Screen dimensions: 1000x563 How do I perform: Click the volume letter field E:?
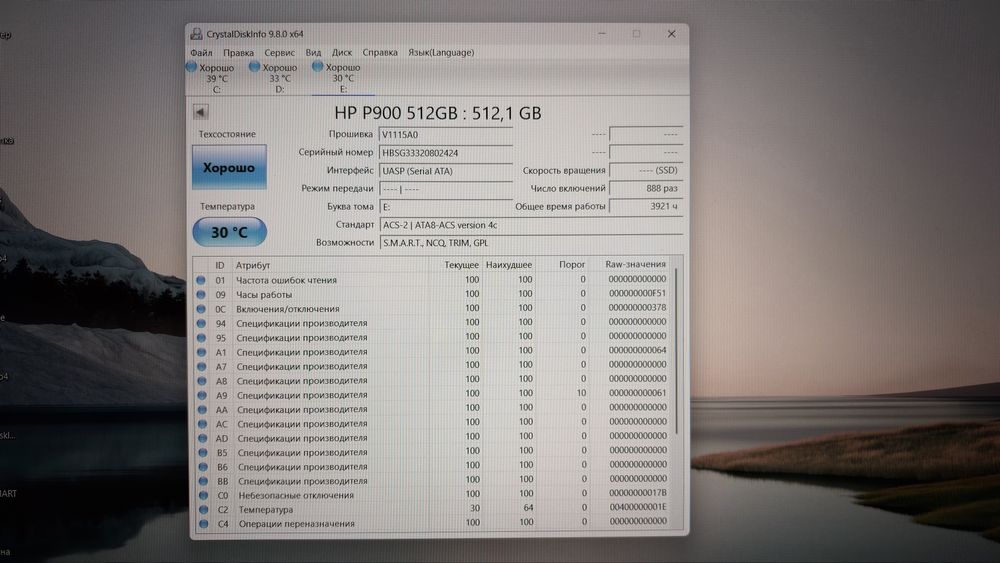point(445,207)
